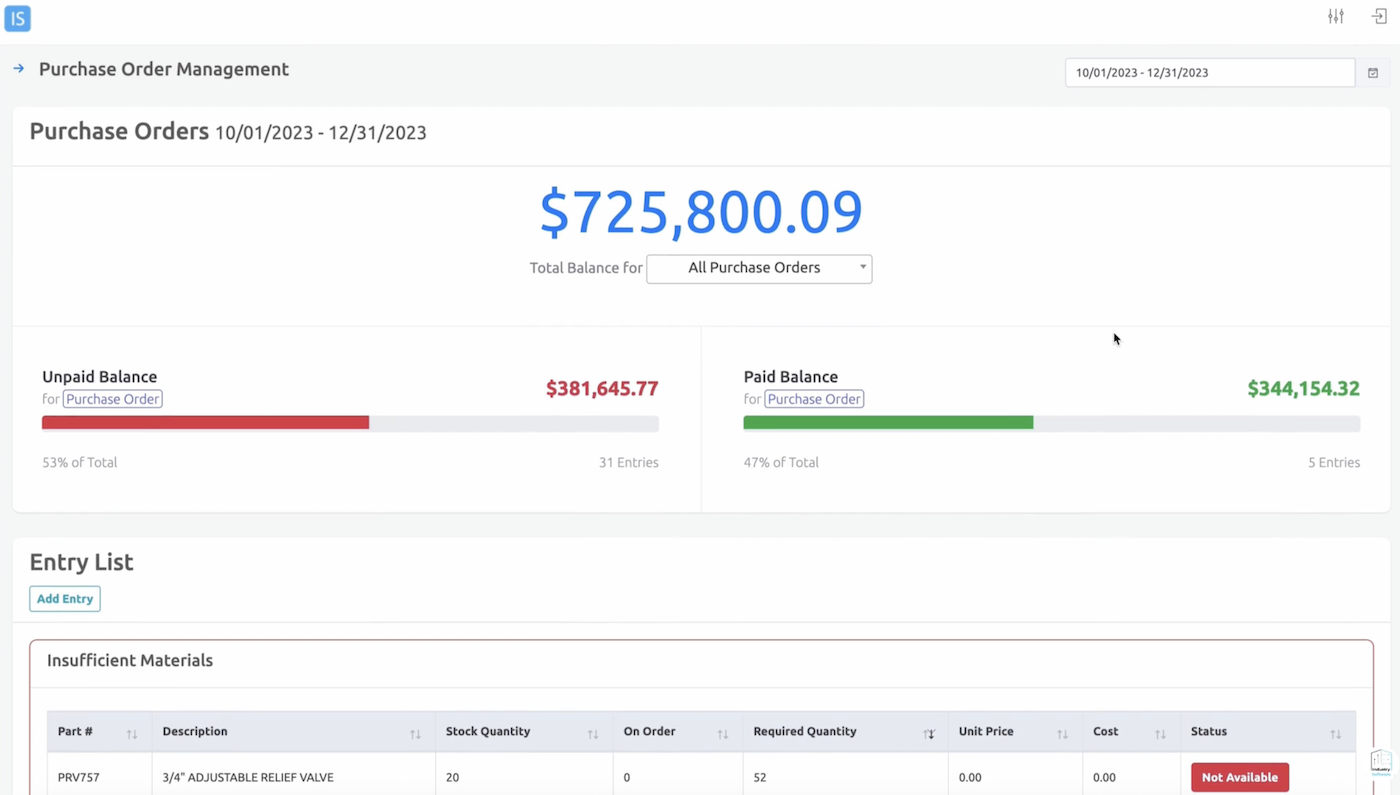Click the sort icon on the Status column
The image size is (1400, 795).
(x=1336, y=732)
